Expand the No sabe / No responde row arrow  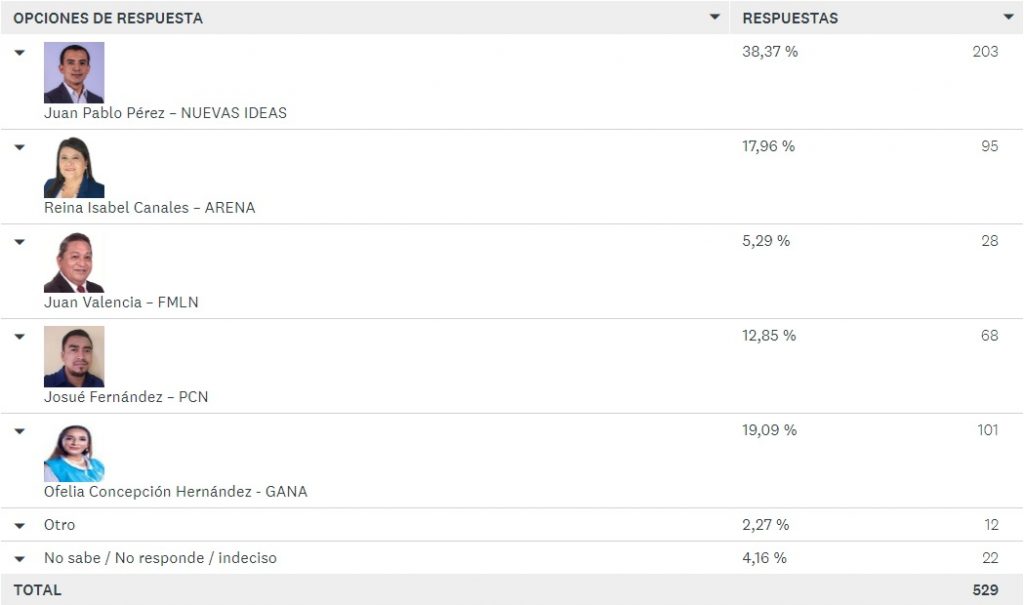click(x=20, y=559)
